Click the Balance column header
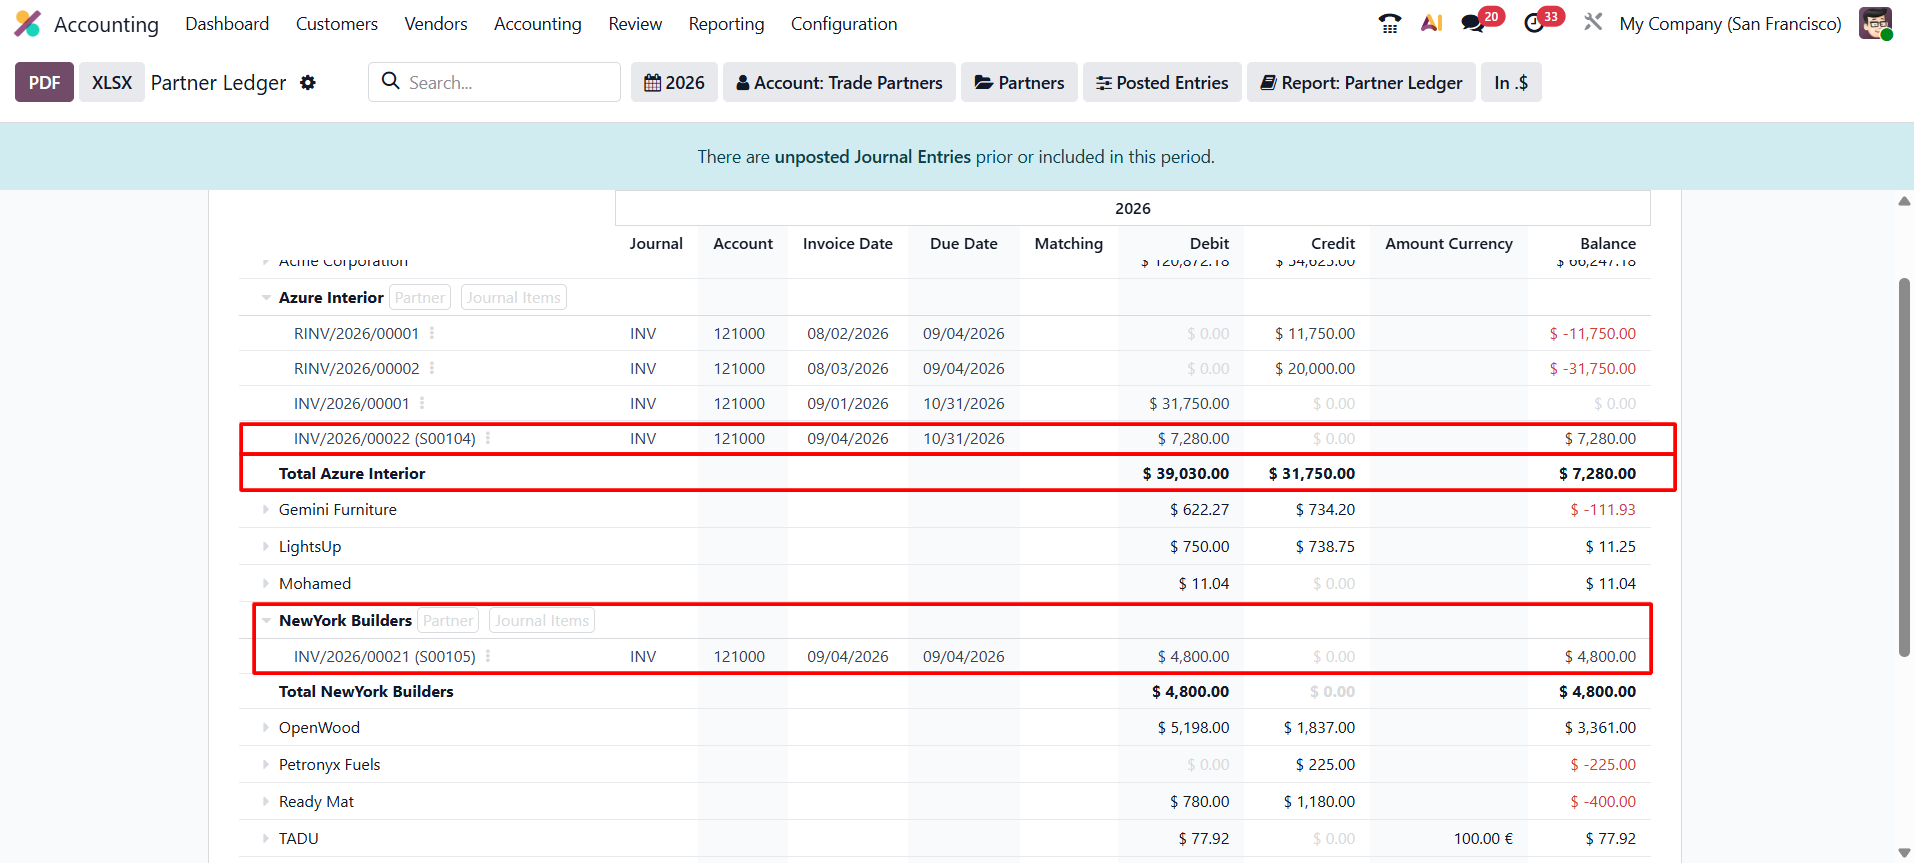 [x=1608, y=243]
